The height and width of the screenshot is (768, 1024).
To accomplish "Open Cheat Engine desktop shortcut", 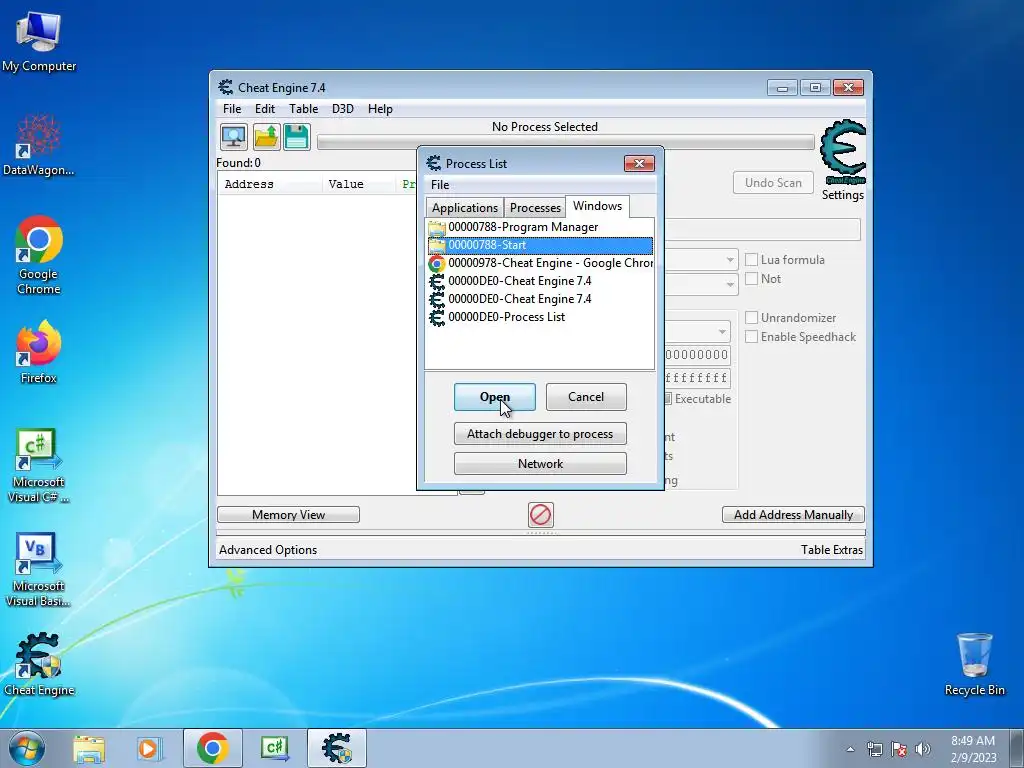I will coord(39,664).
